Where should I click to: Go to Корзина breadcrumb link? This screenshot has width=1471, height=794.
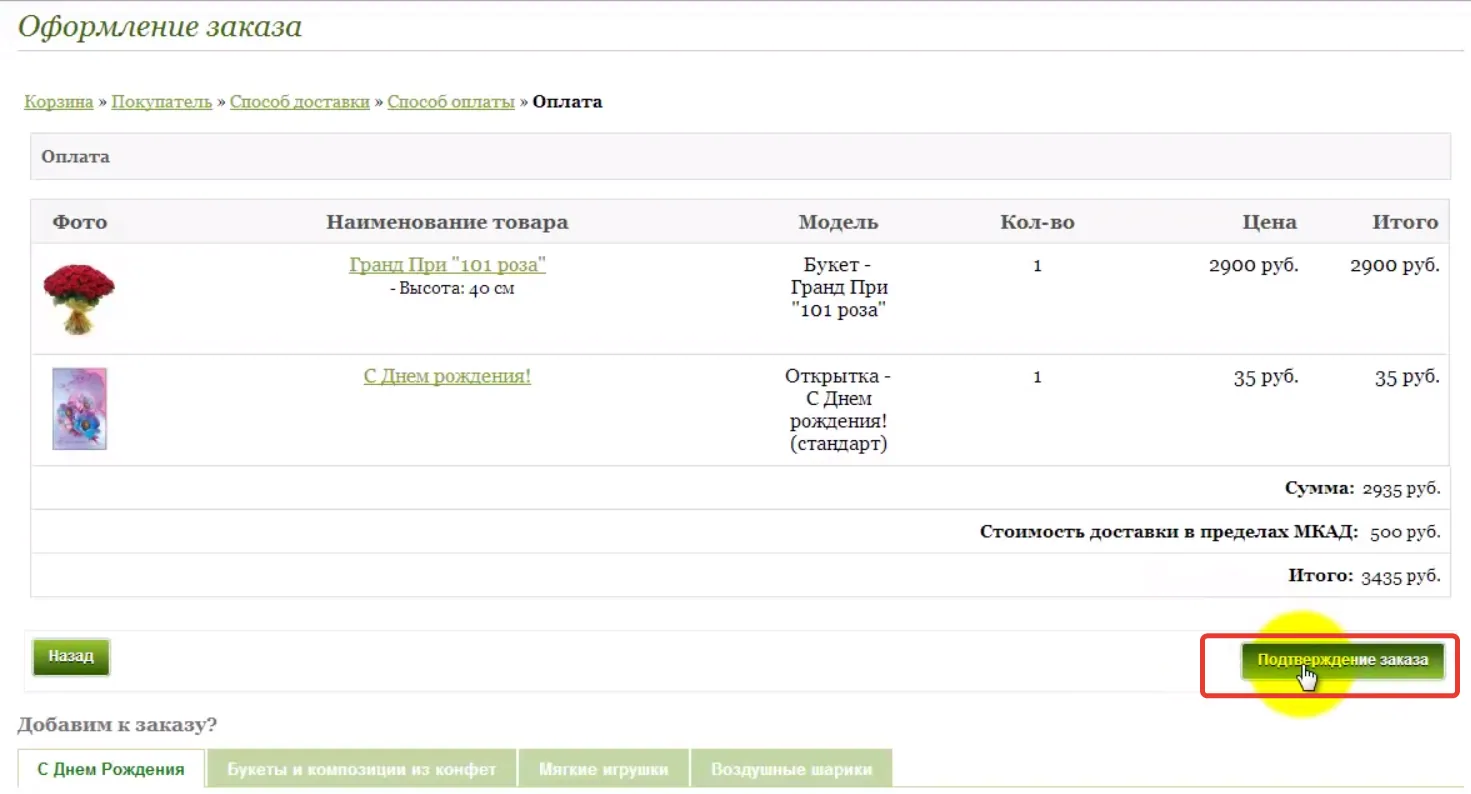[59, 102]
